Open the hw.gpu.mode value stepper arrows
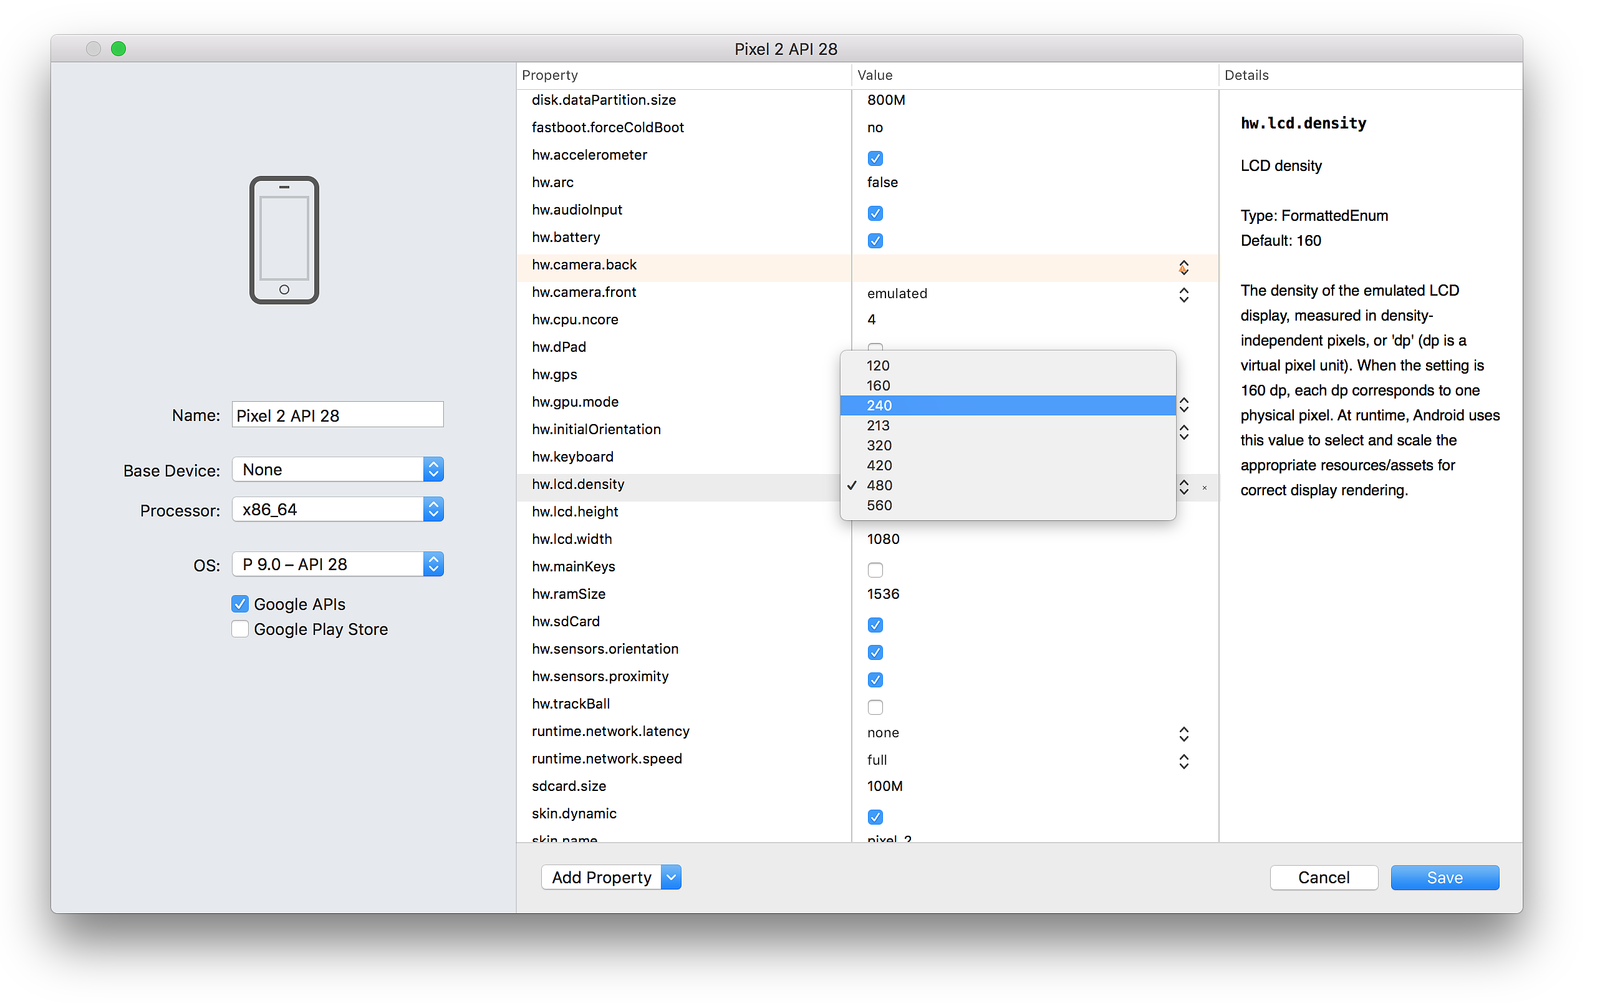Viewport: 1600px width, 1003px height. 1184,405
